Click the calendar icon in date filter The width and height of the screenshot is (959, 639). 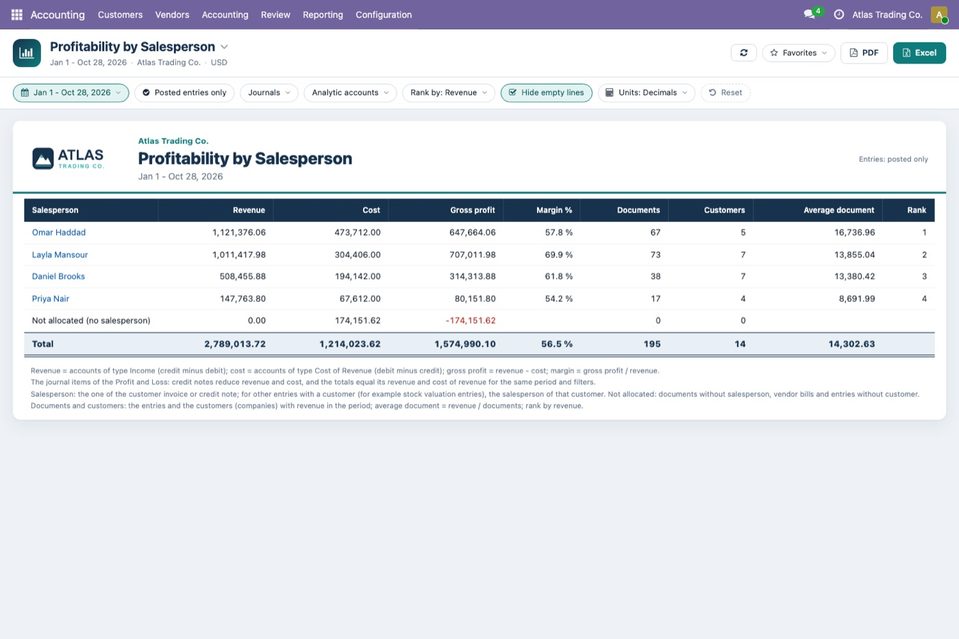point(25,93)
